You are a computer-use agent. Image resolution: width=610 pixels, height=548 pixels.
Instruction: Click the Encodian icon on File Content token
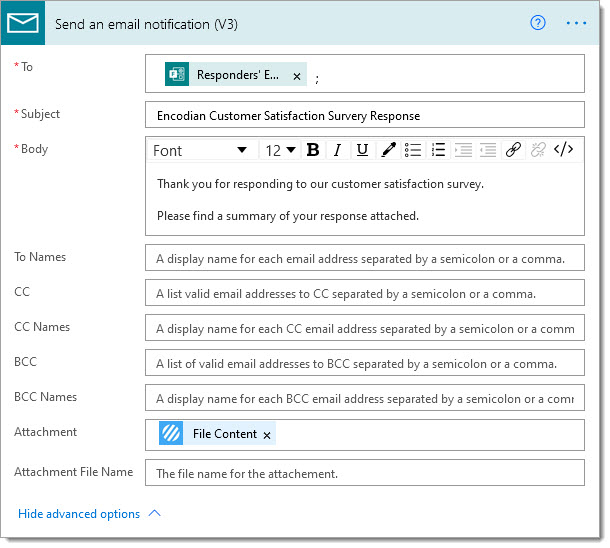tap(171, 433)
